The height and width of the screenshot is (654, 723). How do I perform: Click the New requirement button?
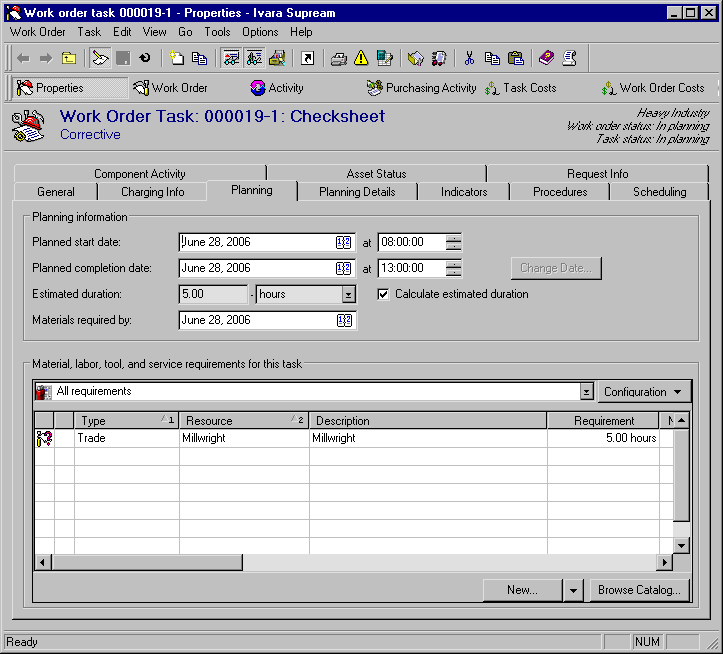pos(522,590)
